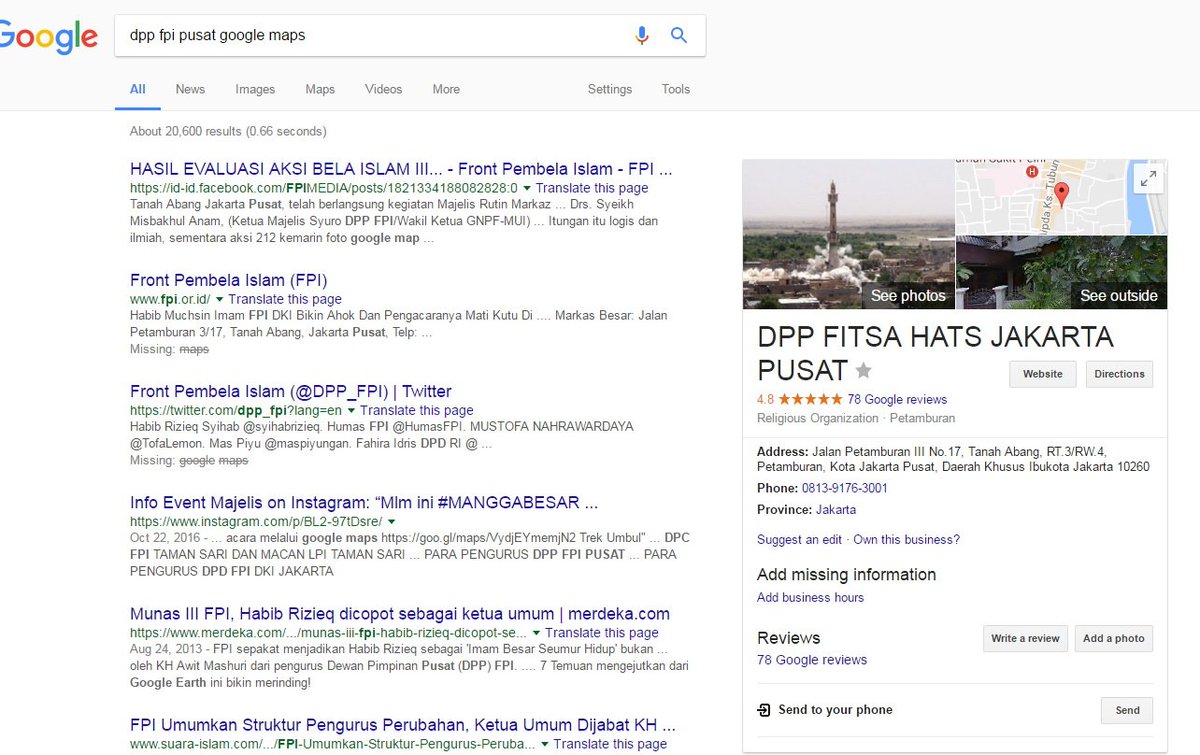Select the All tab
The height and width of the screenshot is (755, 1200).
(x=137, y=89)
